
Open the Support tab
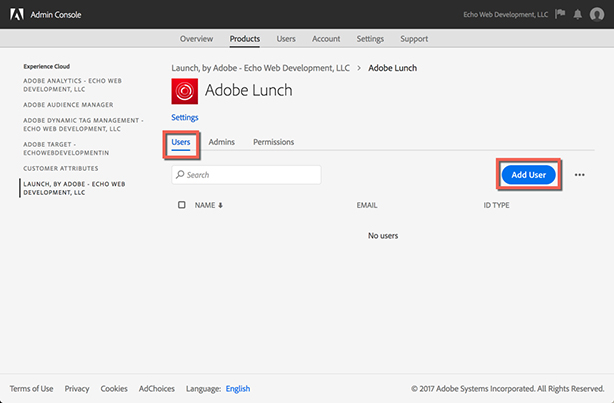click(414, 39)
